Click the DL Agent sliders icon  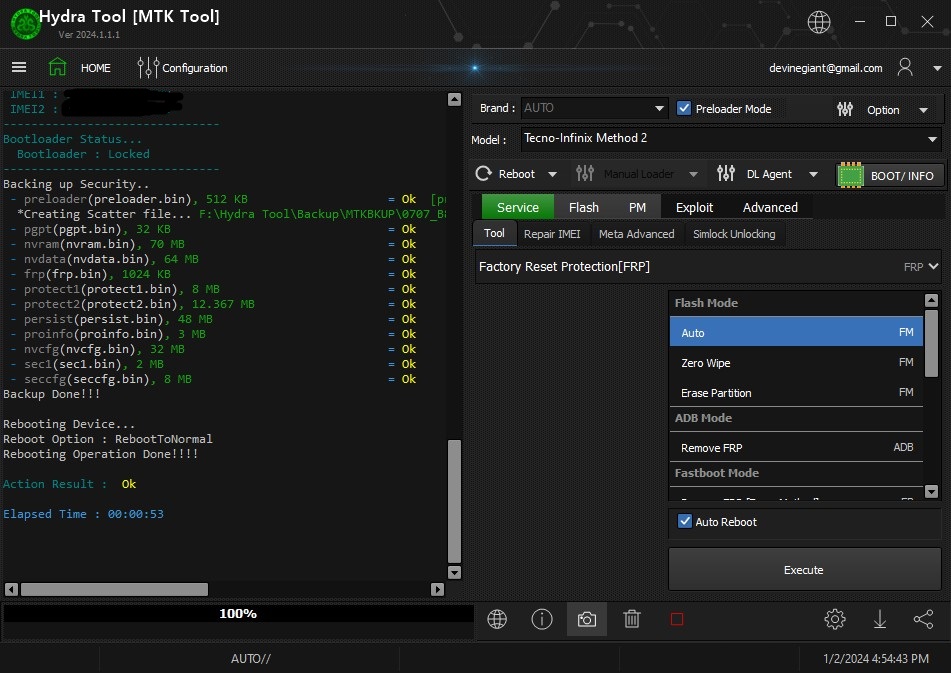click(726, 174)
